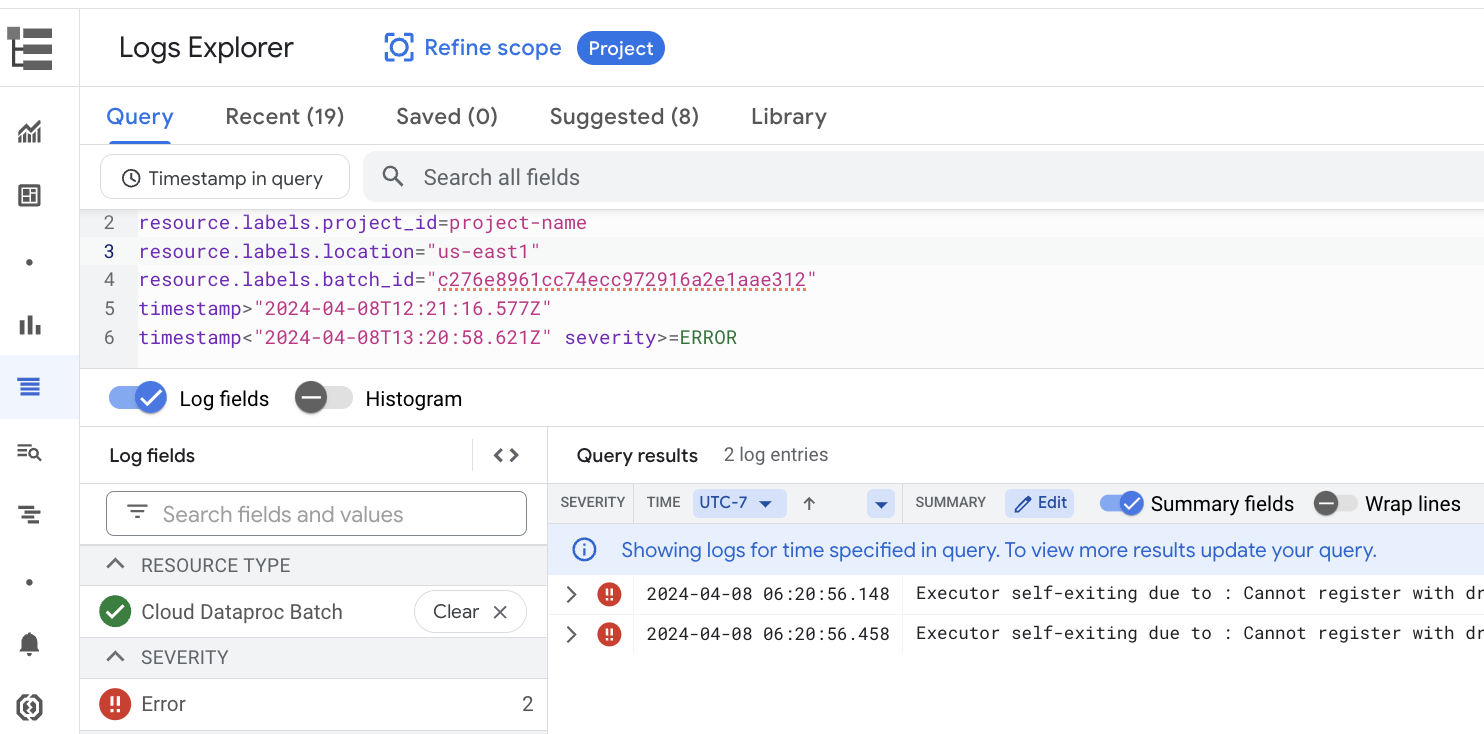The height and width of the screenshot is (734, 1484).
Task: Open the UTC-7 timezone dropdown
Action: pyautogui.click(x=739, y=503)
